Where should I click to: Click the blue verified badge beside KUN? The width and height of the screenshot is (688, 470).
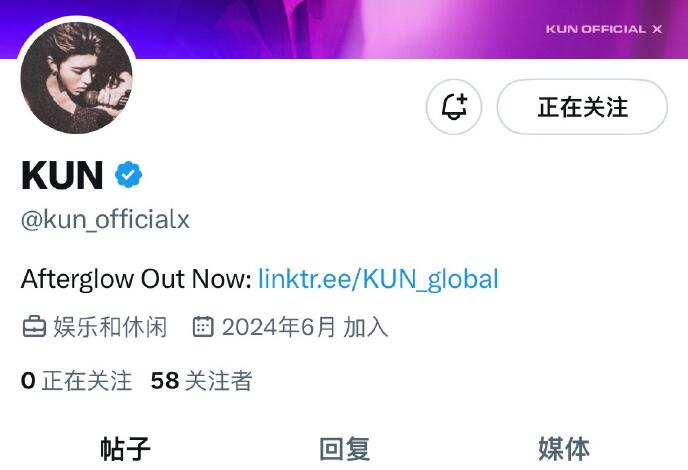click(x=128, y=175)
